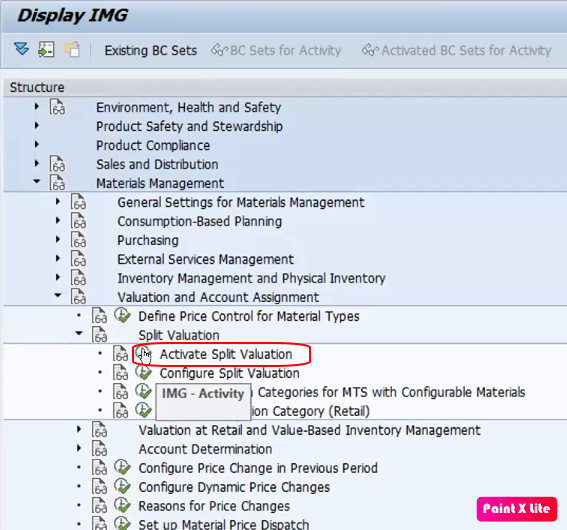
Task: Execute the Reasons for Price Changes icon
Action: (122, 505)
